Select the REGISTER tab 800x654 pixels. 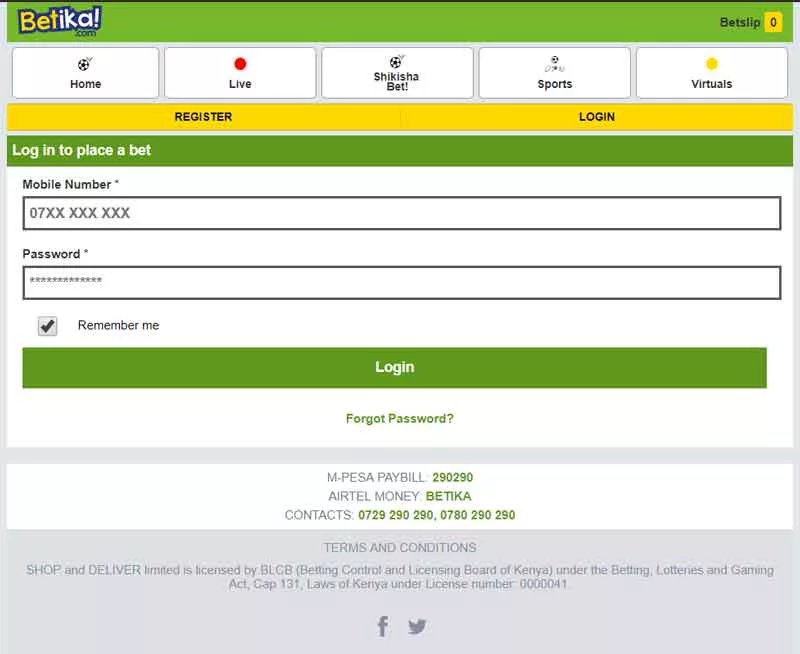point(204,117)
